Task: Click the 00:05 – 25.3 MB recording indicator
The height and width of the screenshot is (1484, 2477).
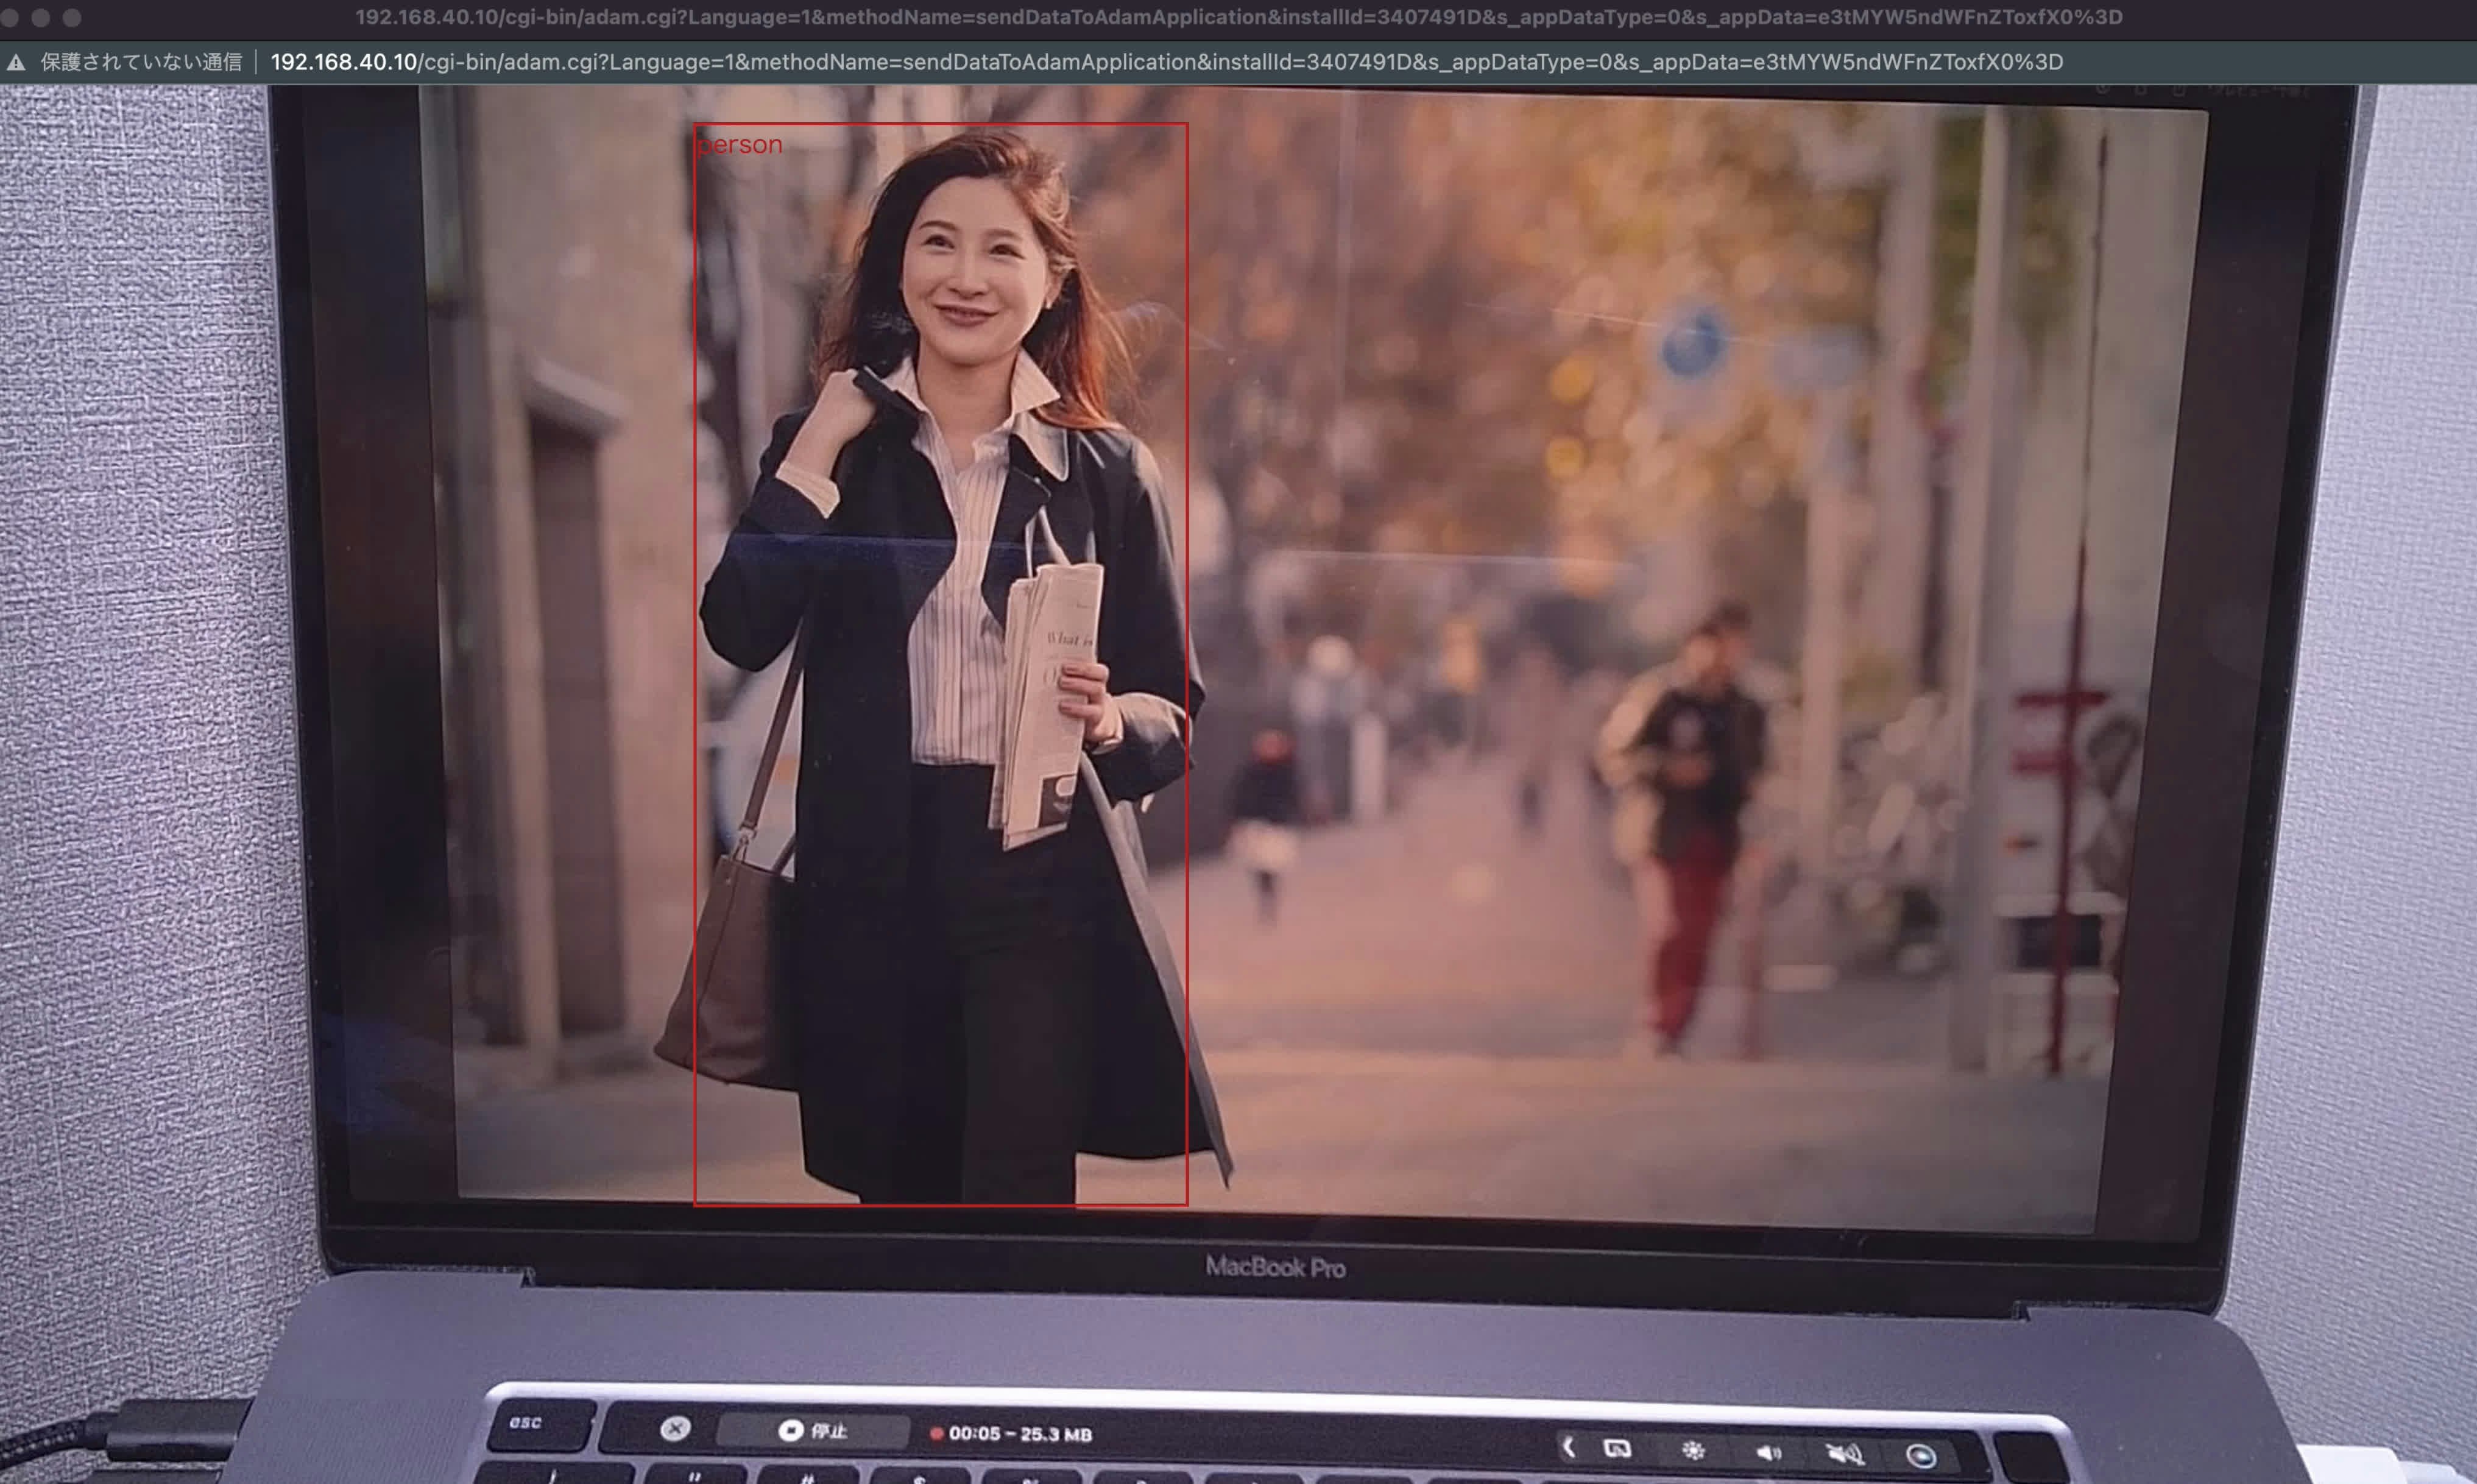Action: pyautogui.click(x=1012, y=1433)
